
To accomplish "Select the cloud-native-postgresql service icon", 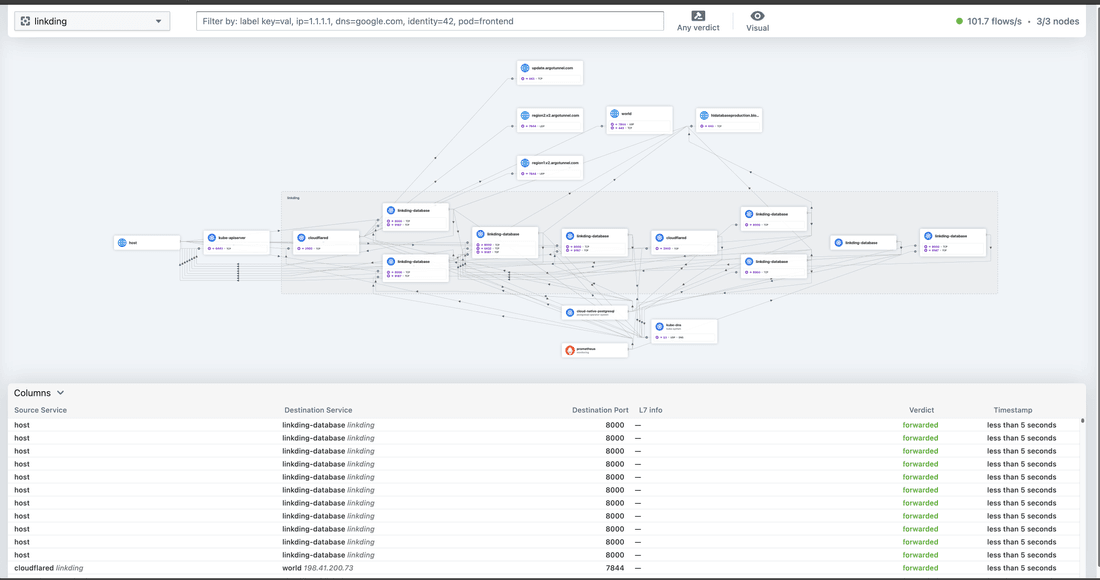I will click(x=569, y=312).
